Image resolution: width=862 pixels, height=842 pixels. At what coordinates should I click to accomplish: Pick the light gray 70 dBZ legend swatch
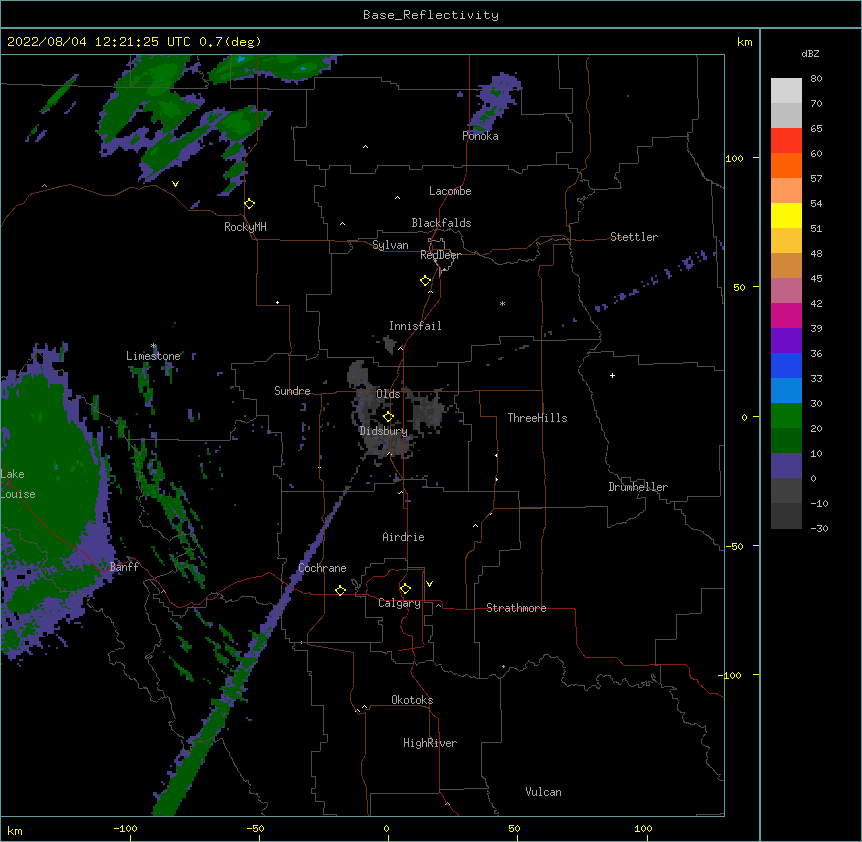(786, 91)
